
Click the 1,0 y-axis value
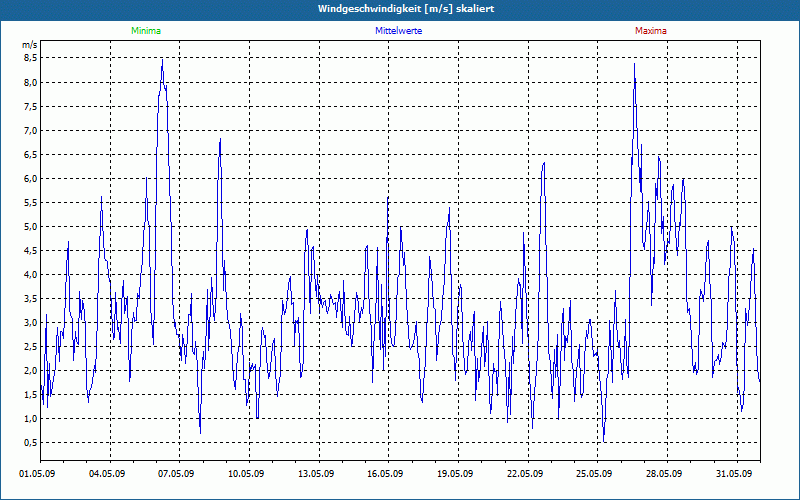coord(30,418)
